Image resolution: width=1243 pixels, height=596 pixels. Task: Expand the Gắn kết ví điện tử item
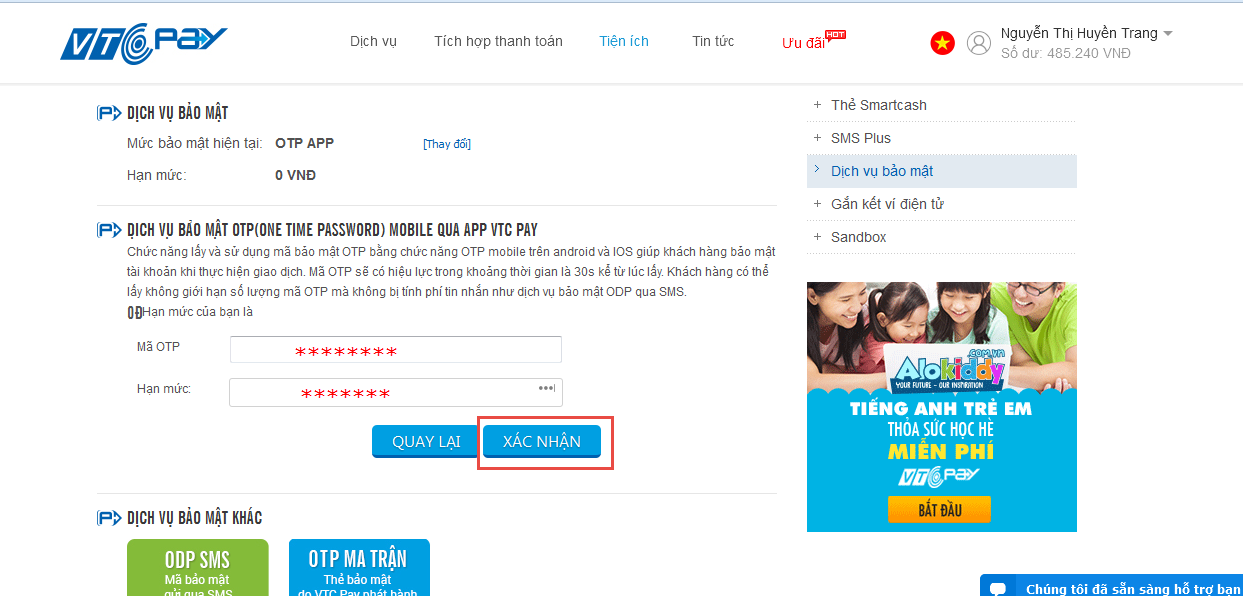[x=941, y=204]
